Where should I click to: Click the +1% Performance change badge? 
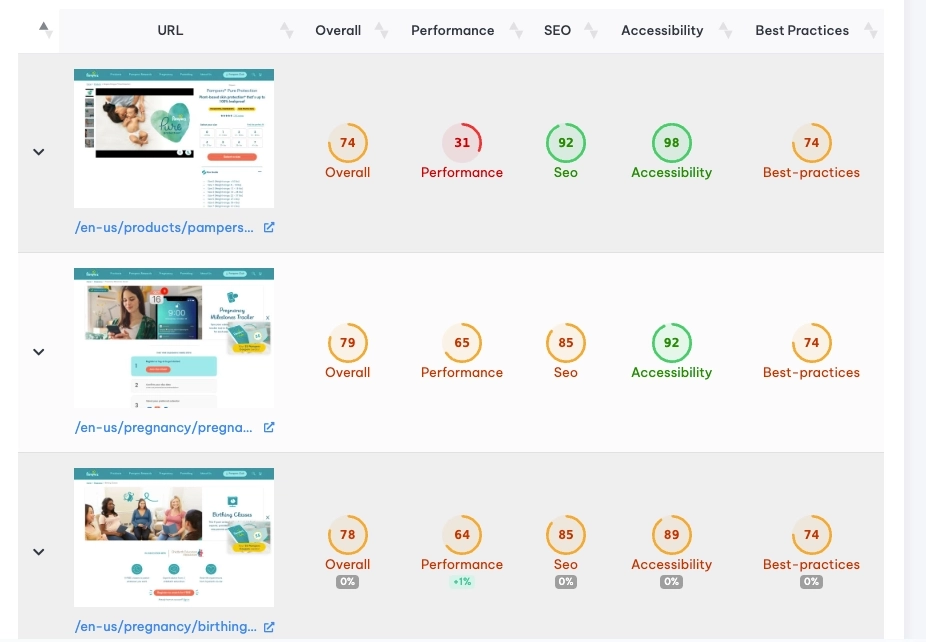pyautogui.click(x=462, y=582)
